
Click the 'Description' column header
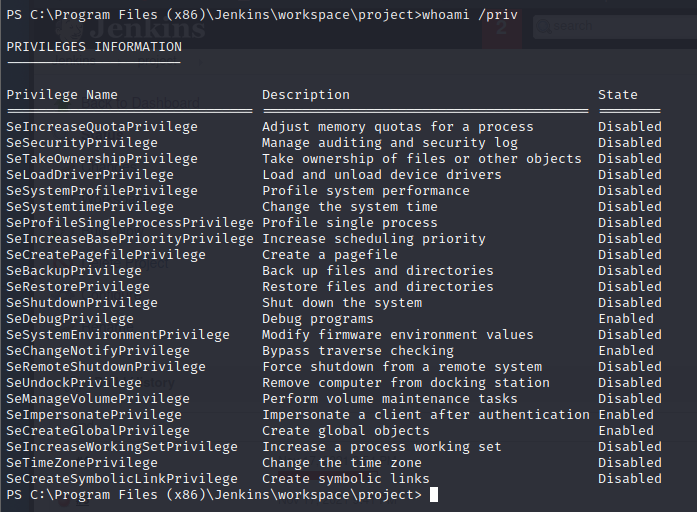(x=306, y=95)
